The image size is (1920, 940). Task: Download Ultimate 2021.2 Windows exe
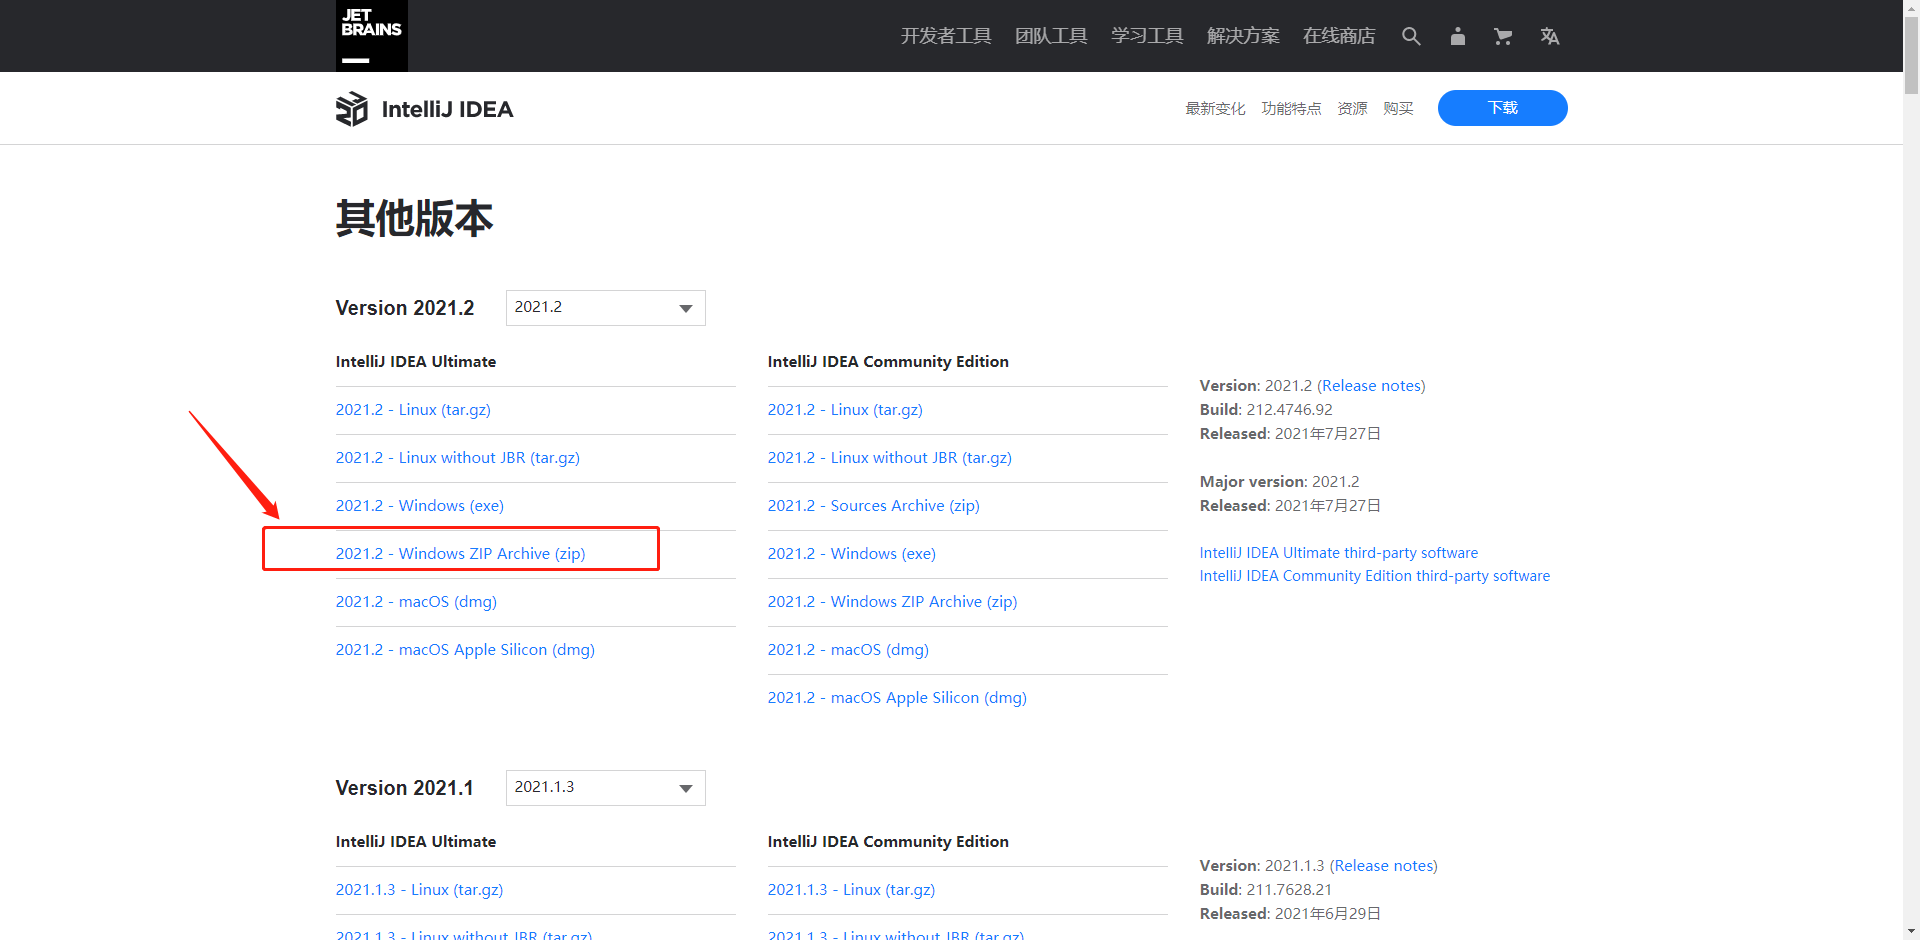420,506
